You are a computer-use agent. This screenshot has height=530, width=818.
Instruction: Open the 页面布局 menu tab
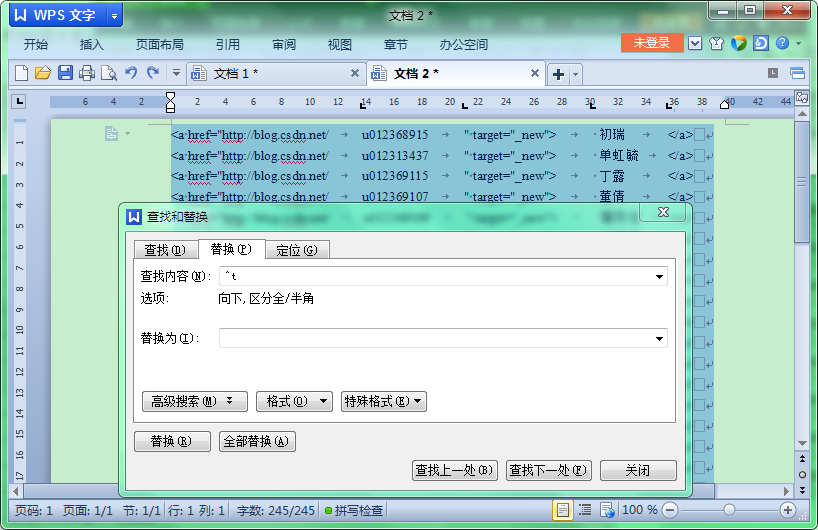click(x=160, y=44)
